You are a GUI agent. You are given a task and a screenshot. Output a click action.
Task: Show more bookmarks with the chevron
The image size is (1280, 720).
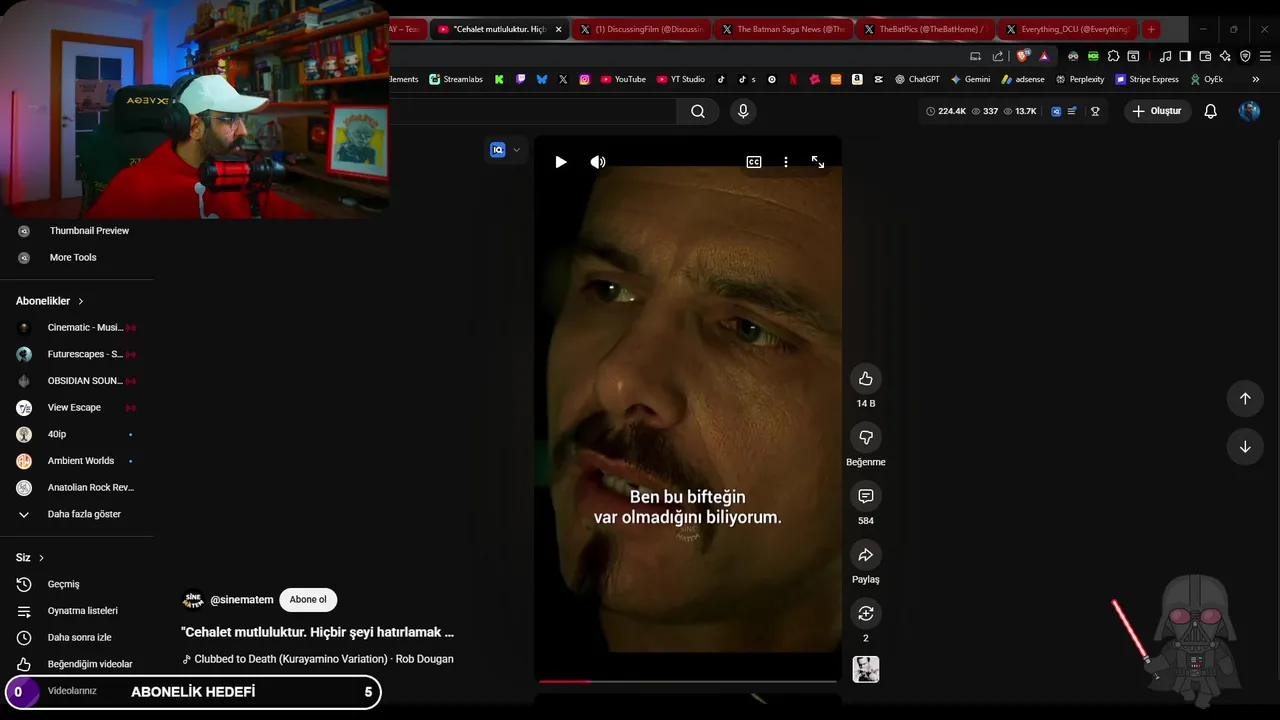1256,79
